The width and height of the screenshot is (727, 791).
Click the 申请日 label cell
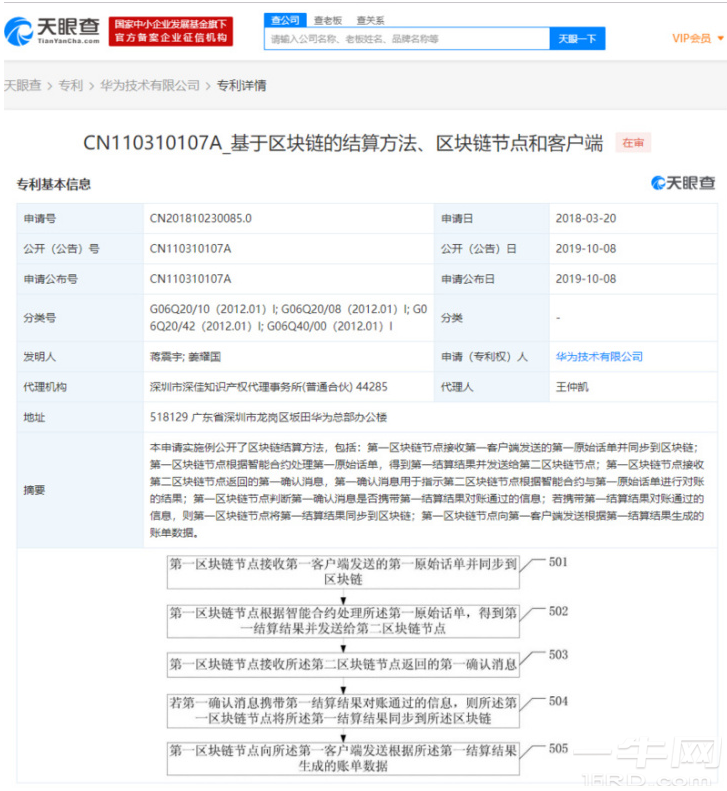pos(492,218)
